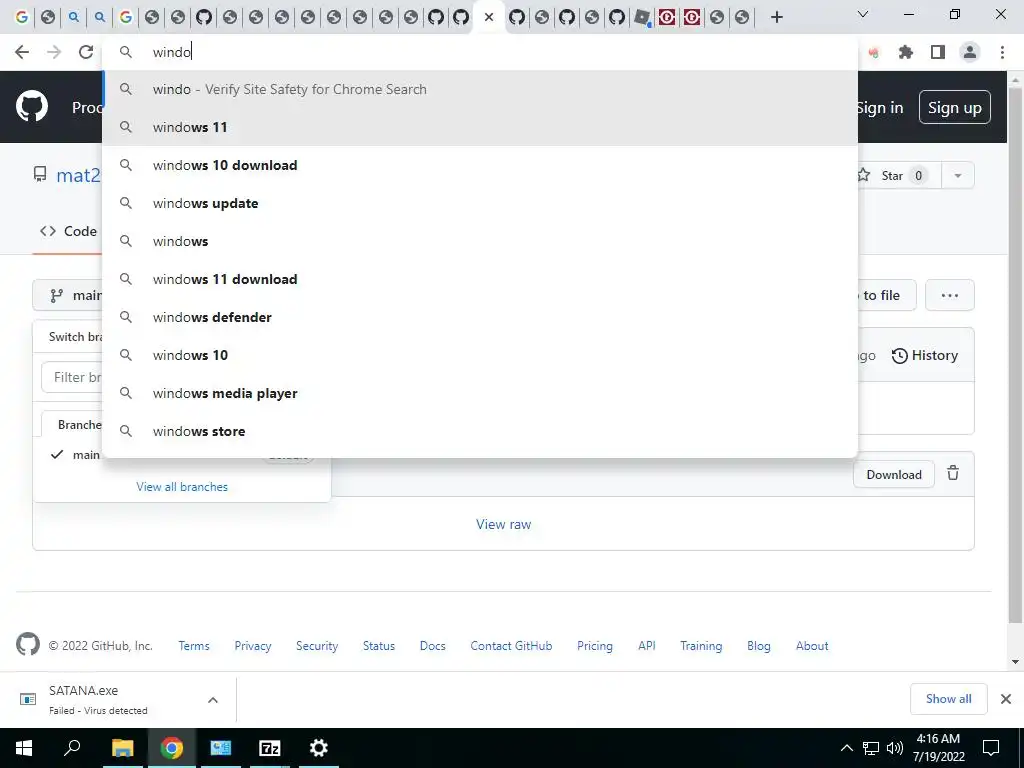The width and height of the screenshot is (1024, 768).
Task: Click the page vertical scrollbar
Action: (x=1015, y=353)
